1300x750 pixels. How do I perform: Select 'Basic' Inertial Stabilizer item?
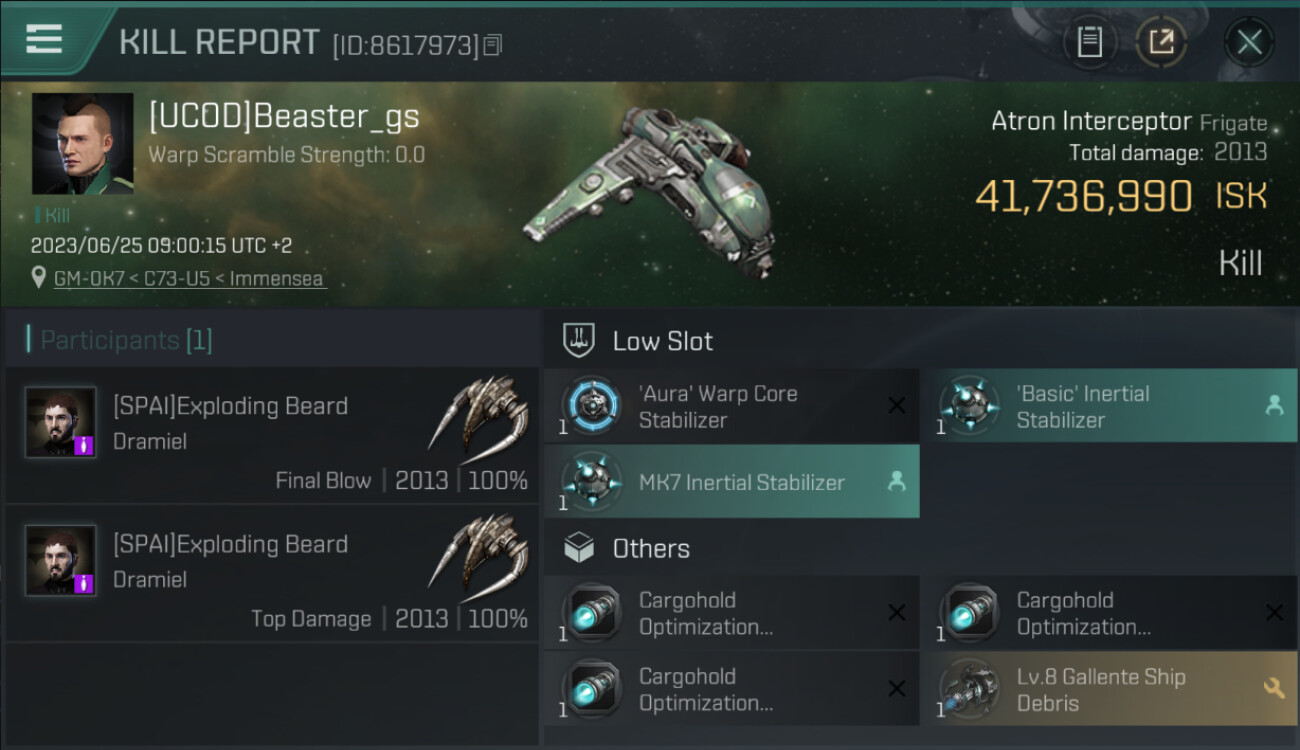point(1108,406)
